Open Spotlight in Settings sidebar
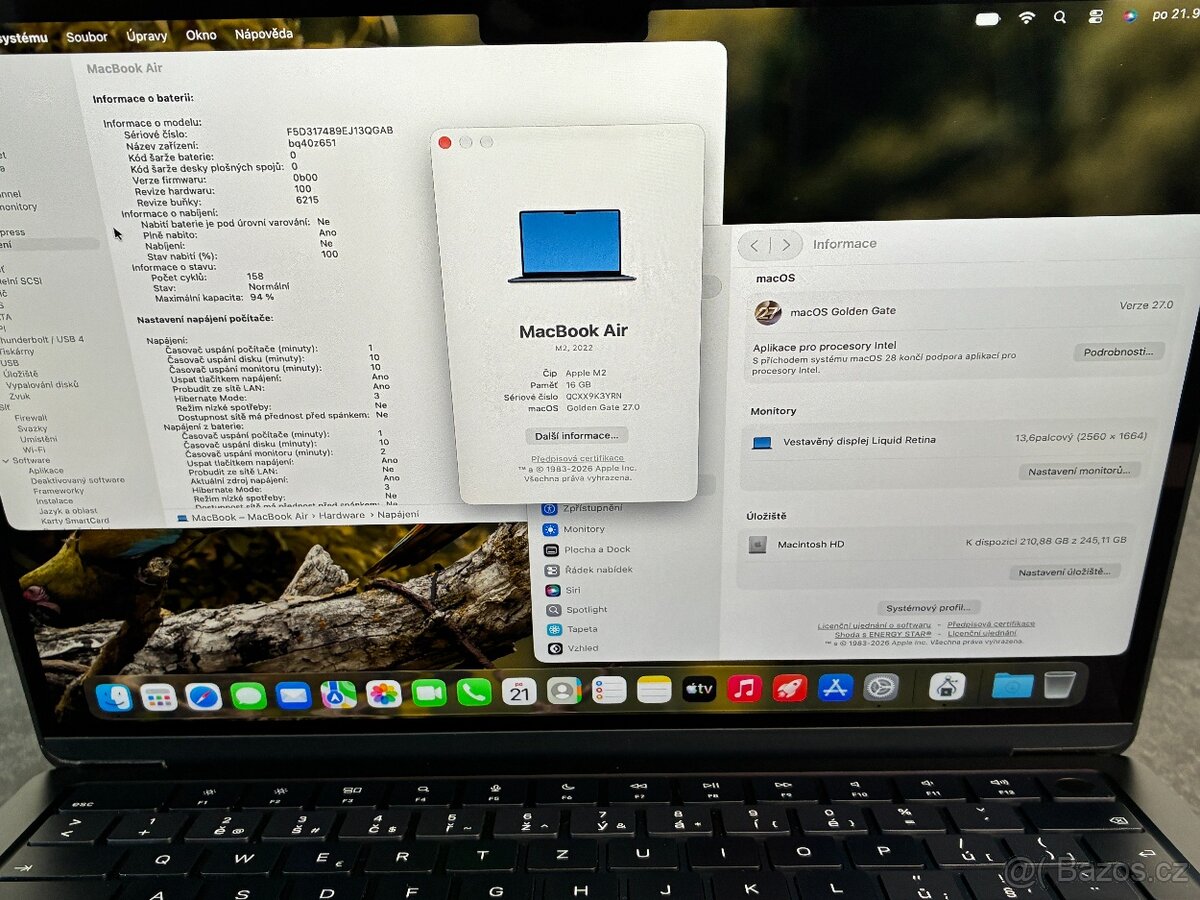Screen dimensions: 1200x900 coord(587,609)
